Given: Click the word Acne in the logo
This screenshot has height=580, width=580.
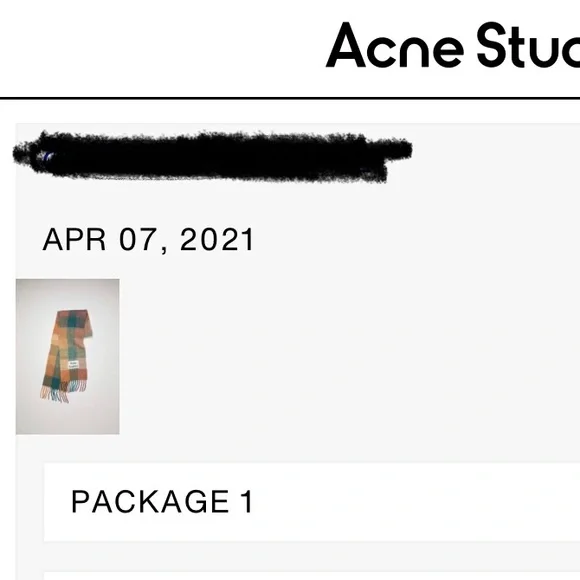Looking at the screenshot, I should pyautogui.click(x=395, y=45).
